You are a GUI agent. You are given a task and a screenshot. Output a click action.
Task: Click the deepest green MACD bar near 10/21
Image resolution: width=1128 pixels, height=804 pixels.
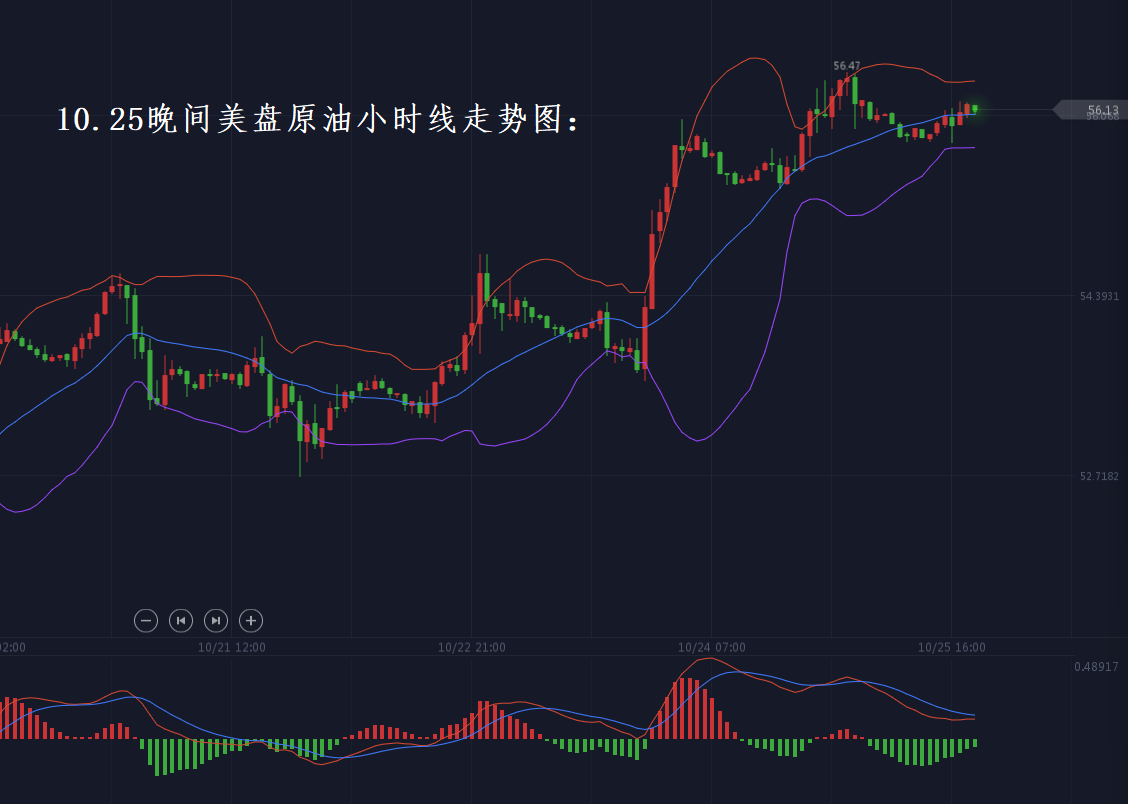[x=156, y=757]
